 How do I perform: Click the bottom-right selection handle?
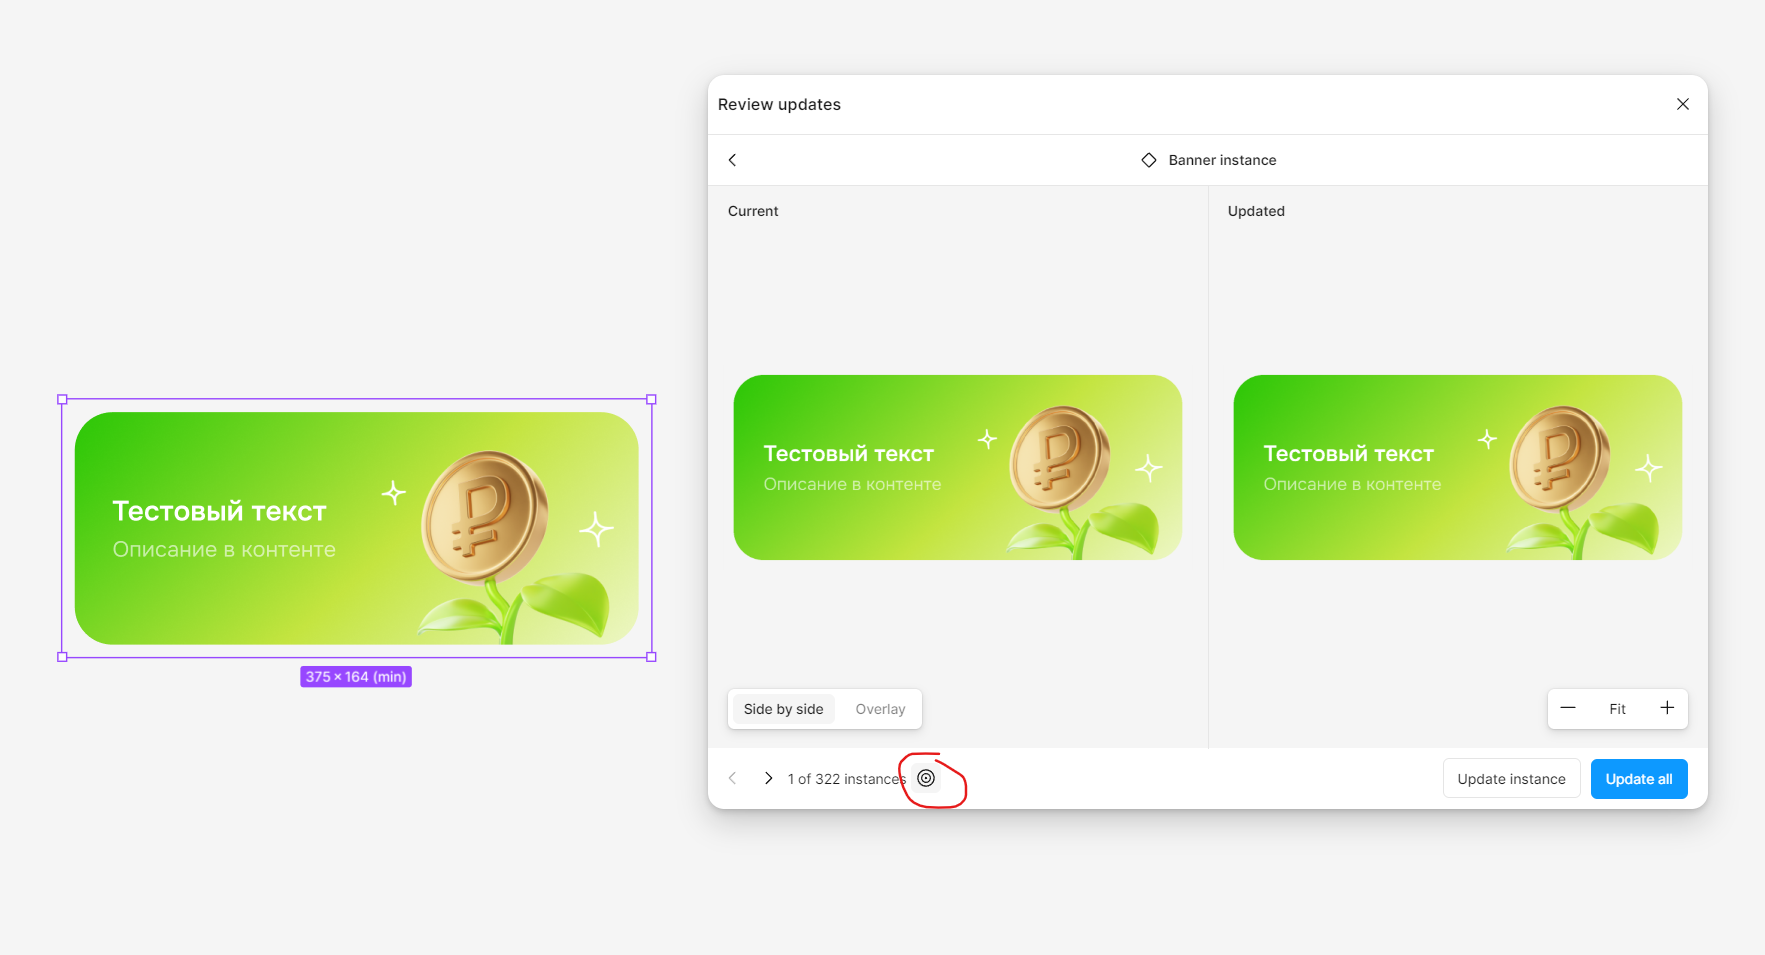(651, 657)
